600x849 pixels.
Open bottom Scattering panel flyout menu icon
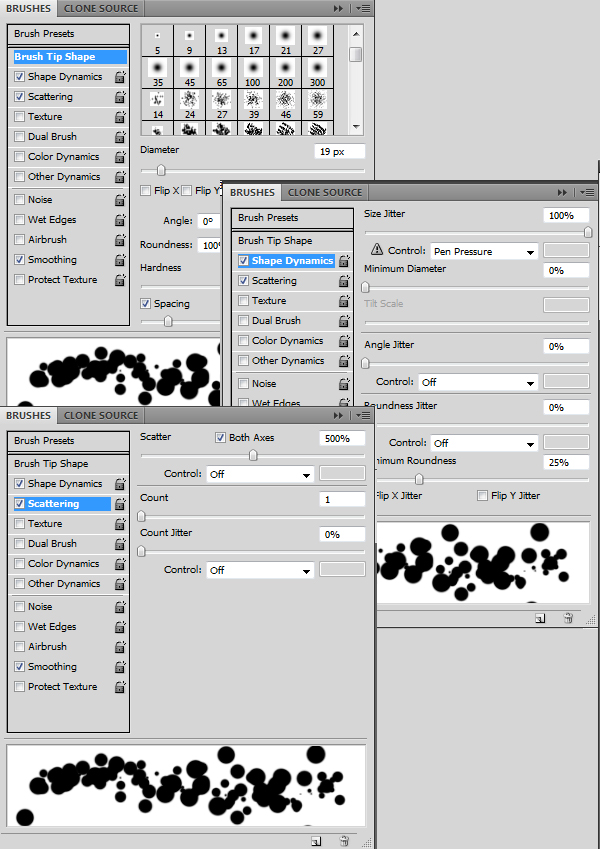(x=363, y=416)
